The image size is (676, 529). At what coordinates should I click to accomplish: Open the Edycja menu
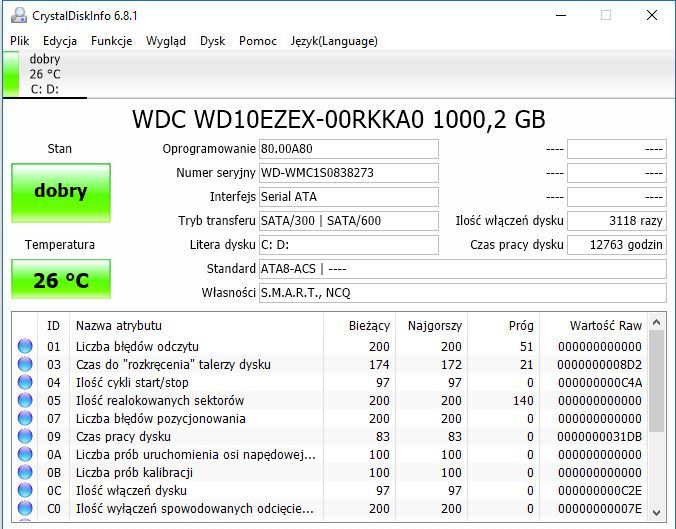[60, 41]
